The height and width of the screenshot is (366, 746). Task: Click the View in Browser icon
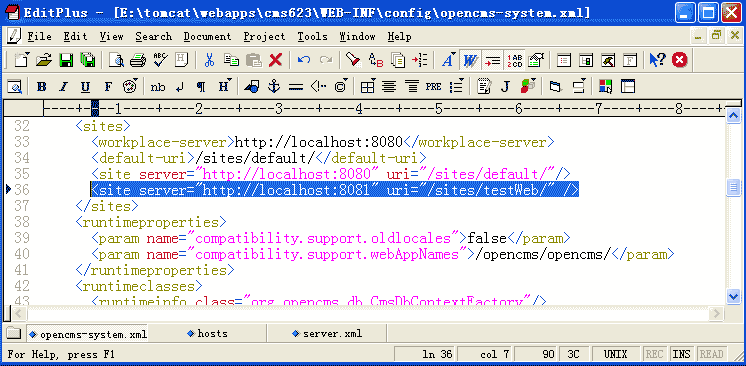point(15,87)
